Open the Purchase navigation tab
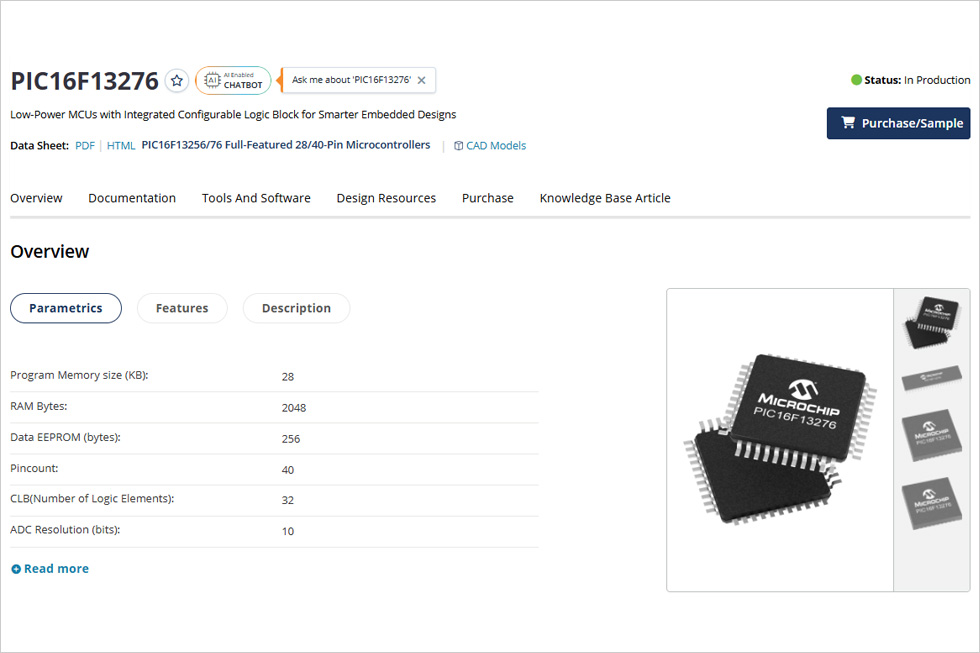Image resolution: width=980 pixels, height=653 pixels. pos(488,198)
